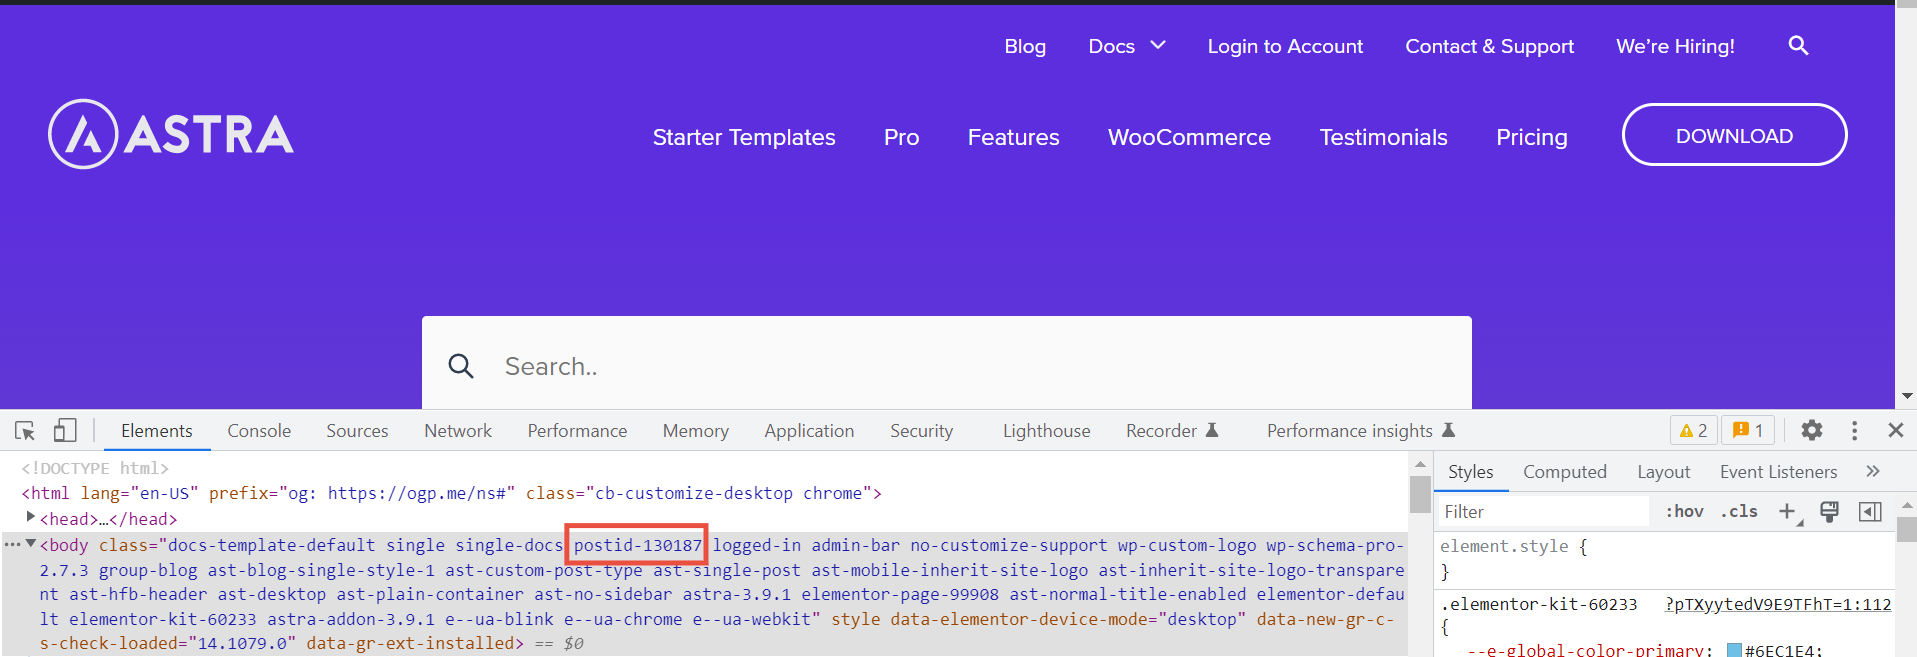
Task: Open the #6EC1E4 color swatch
Action: tap(1735, 651)
